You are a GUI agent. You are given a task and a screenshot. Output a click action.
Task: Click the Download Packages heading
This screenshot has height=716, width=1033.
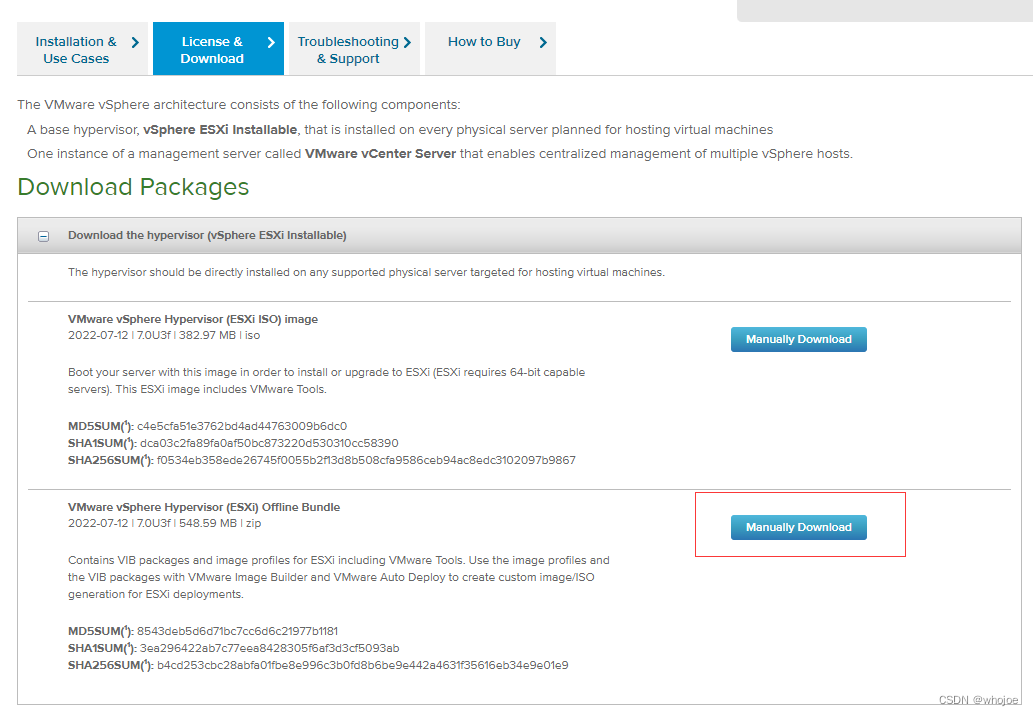133,187
